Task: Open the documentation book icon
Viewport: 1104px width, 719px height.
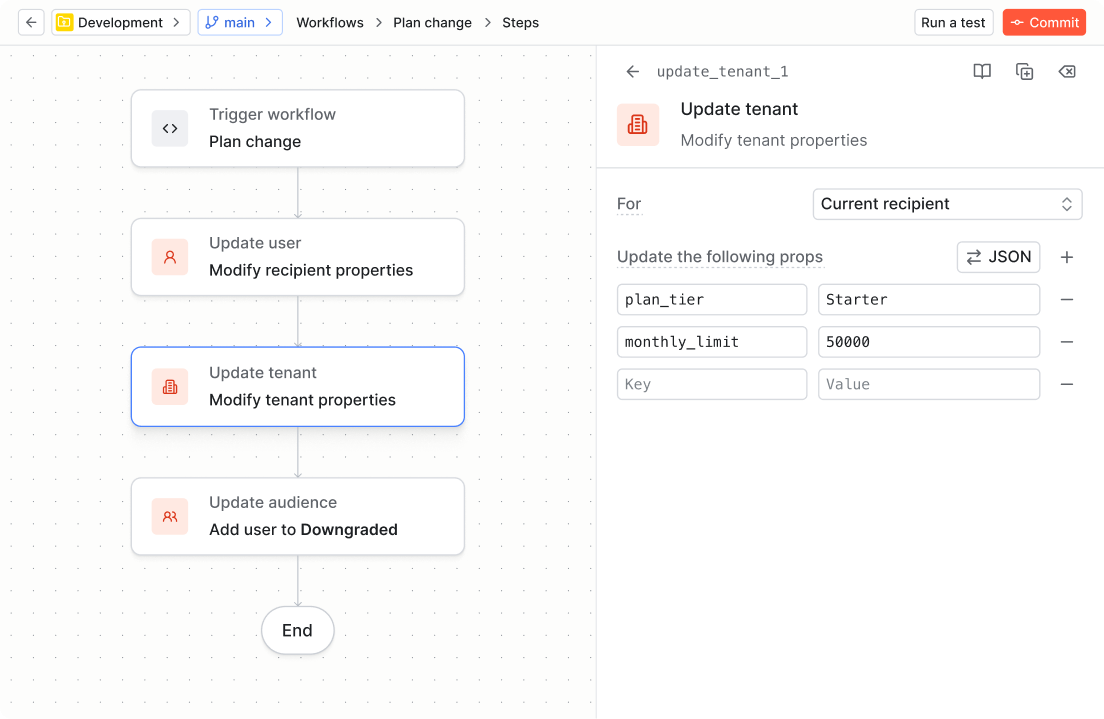Action: click(x=982, y=72)
